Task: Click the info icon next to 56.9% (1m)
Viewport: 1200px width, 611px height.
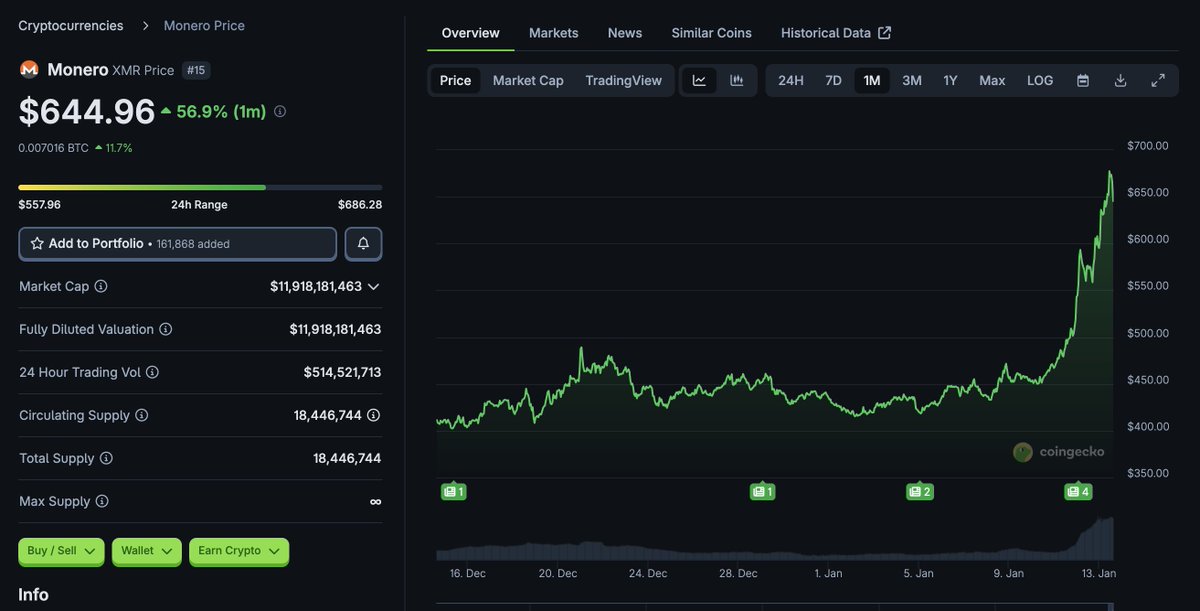Action: 280,111
